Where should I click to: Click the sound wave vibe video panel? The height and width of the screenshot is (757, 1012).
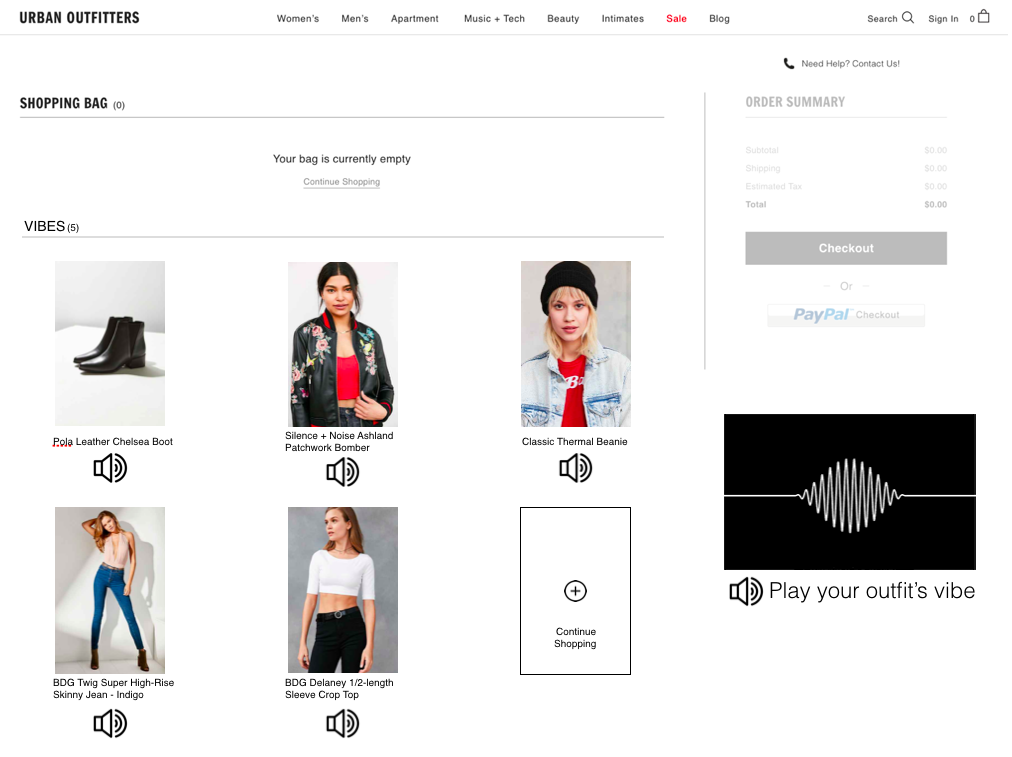(x=849, y=492)
